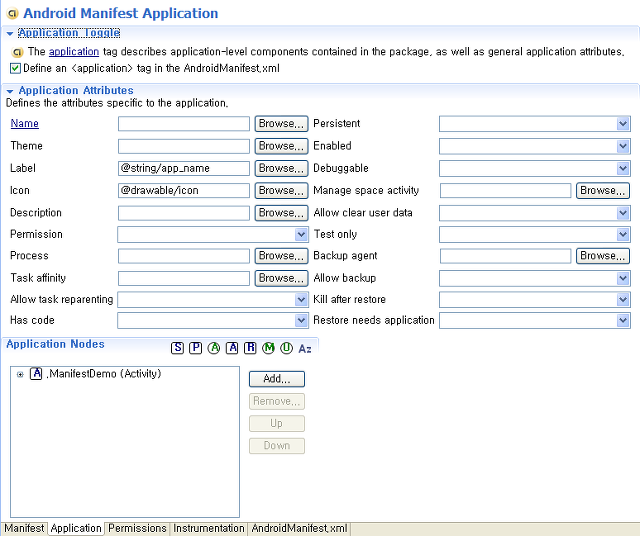Click into the Theme input field
The image size is (640, 536).
tap(184, 146)
